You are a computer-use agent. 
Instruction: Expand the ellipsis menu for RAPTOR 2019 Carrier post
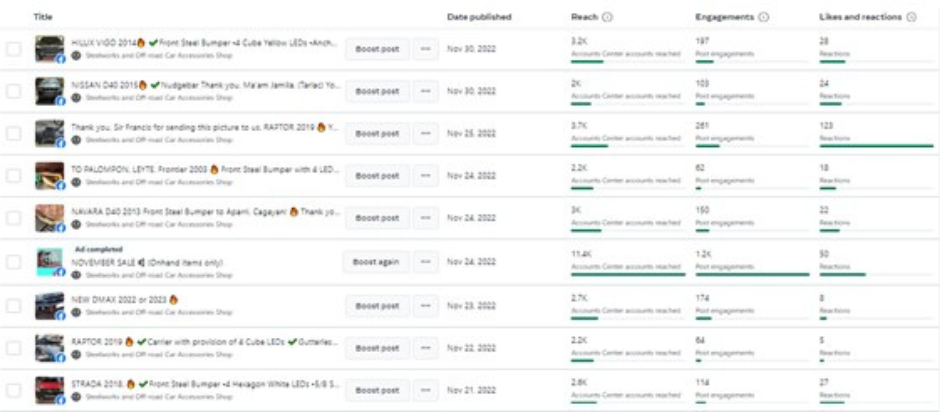point(425,348)
